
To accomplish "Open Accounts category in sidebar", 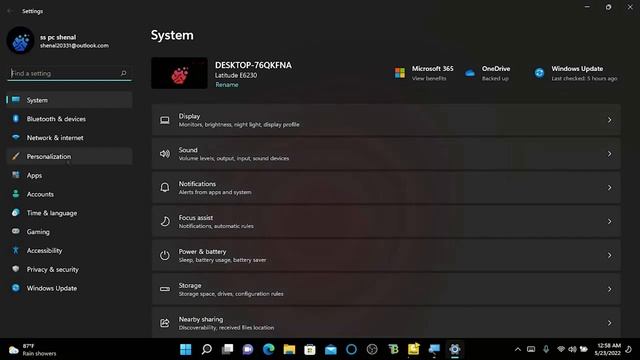I will [x=69, y=194].
